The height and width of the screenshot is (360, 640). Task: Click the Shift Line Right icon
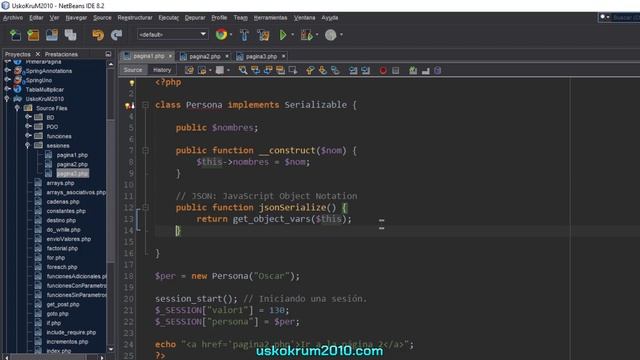(366, 70)
